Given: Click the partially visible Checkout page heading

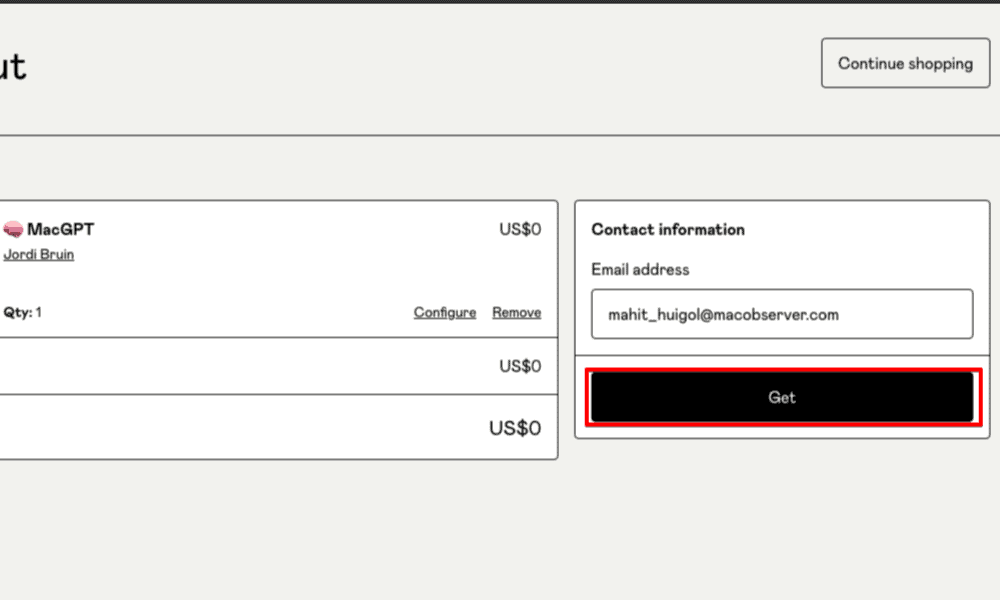Looking at the screenshot, I should tap(12, 66).
